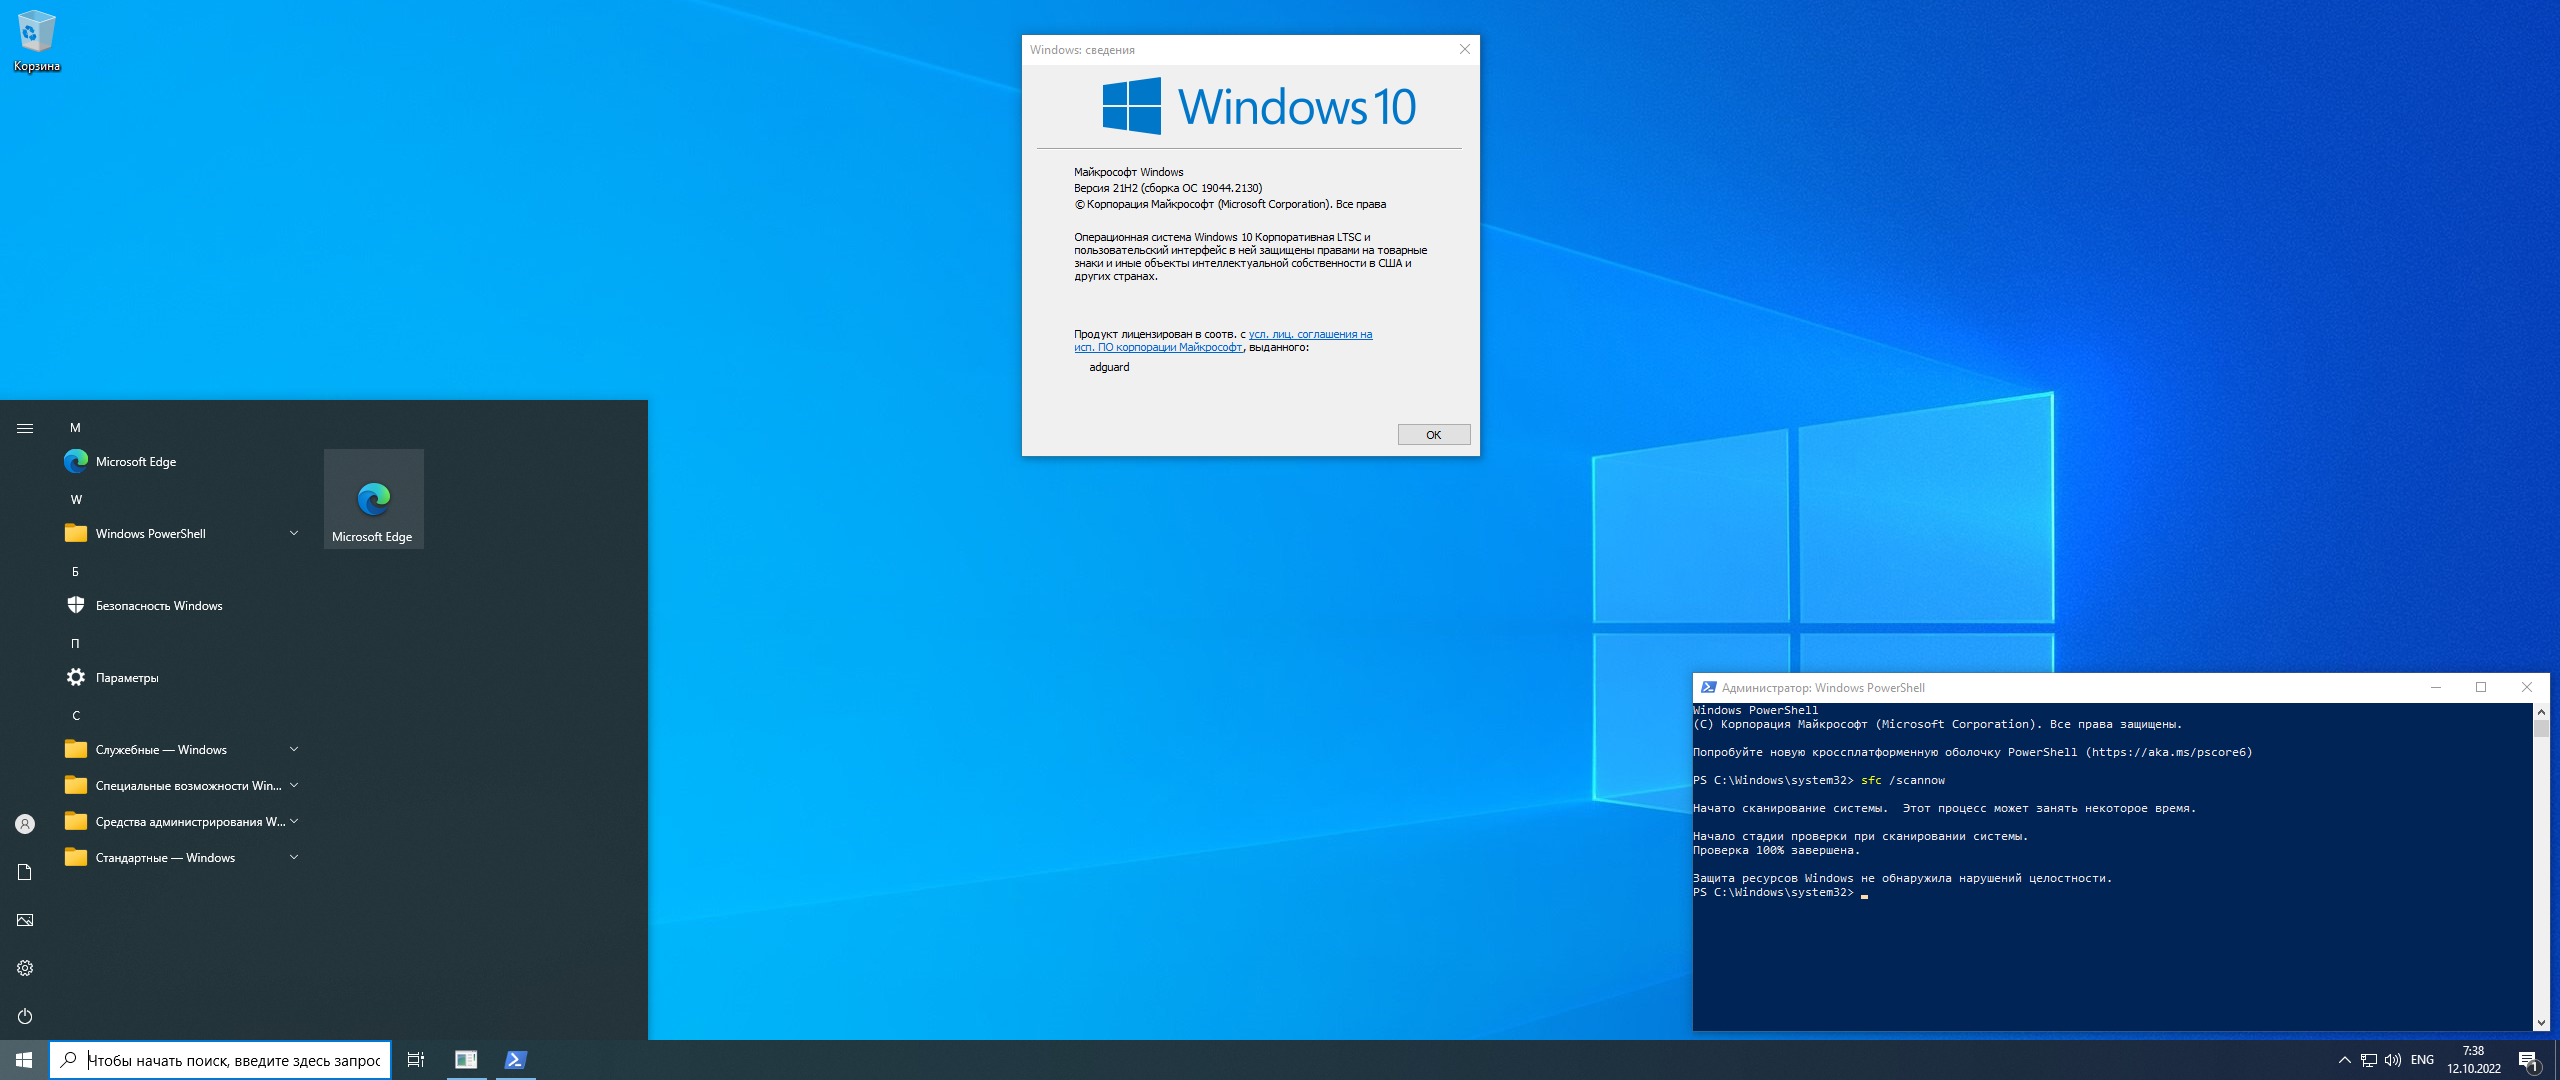Jump to letter W in app list

point(76,499)
